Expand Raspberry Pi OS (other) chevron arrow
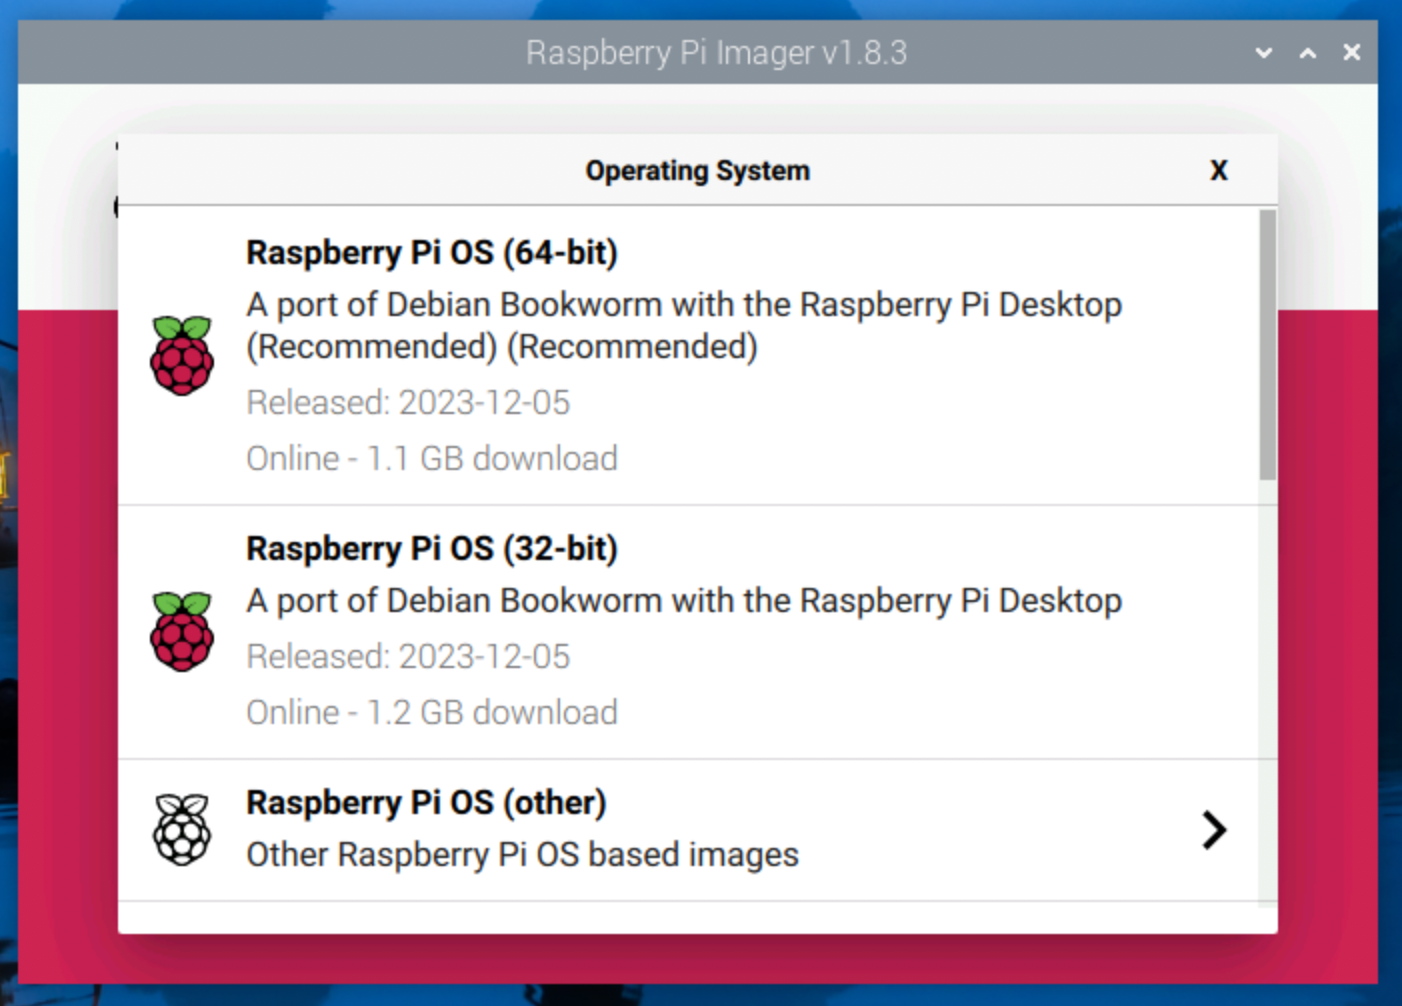This screenshot has width=1402, height=1006. (1214, 830)
